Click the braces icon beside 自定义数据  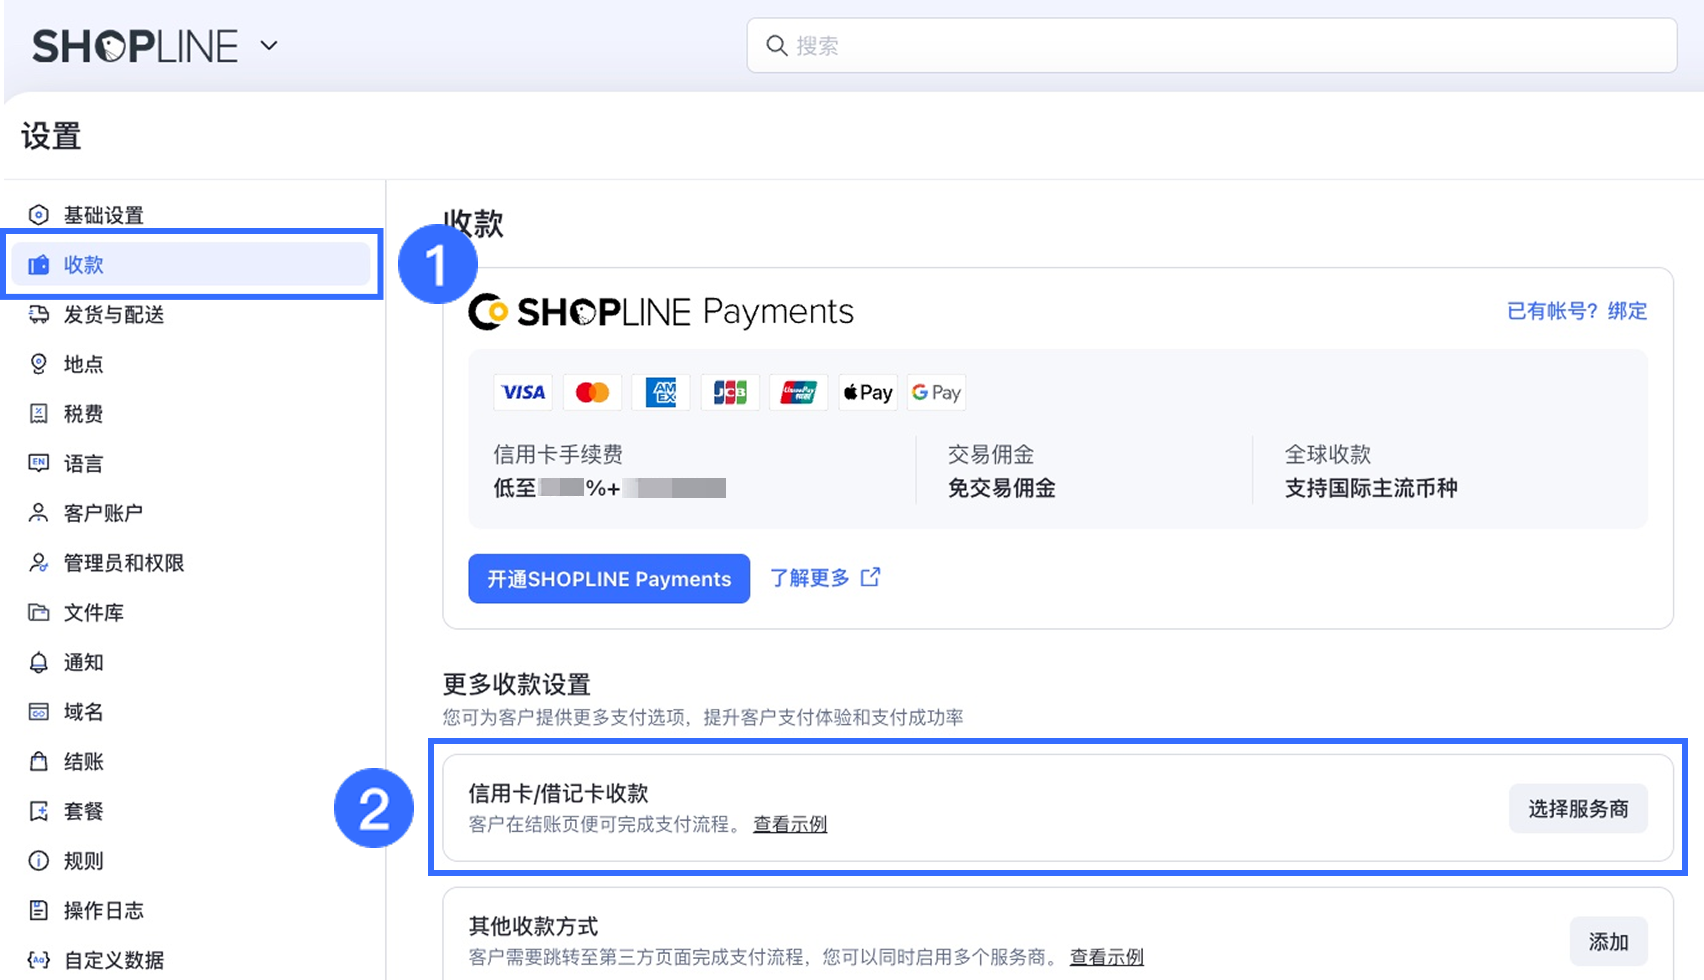tap(39, 960)
